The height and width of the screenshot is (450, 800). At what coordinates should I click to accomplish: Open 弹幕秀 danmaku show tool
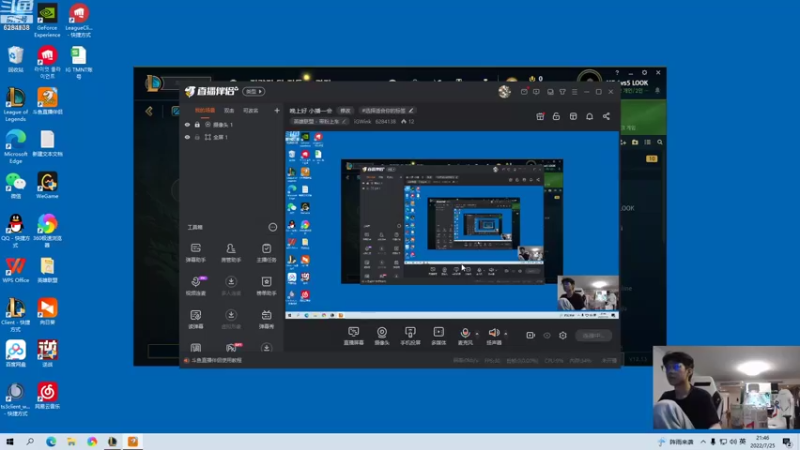coord(266,319)
